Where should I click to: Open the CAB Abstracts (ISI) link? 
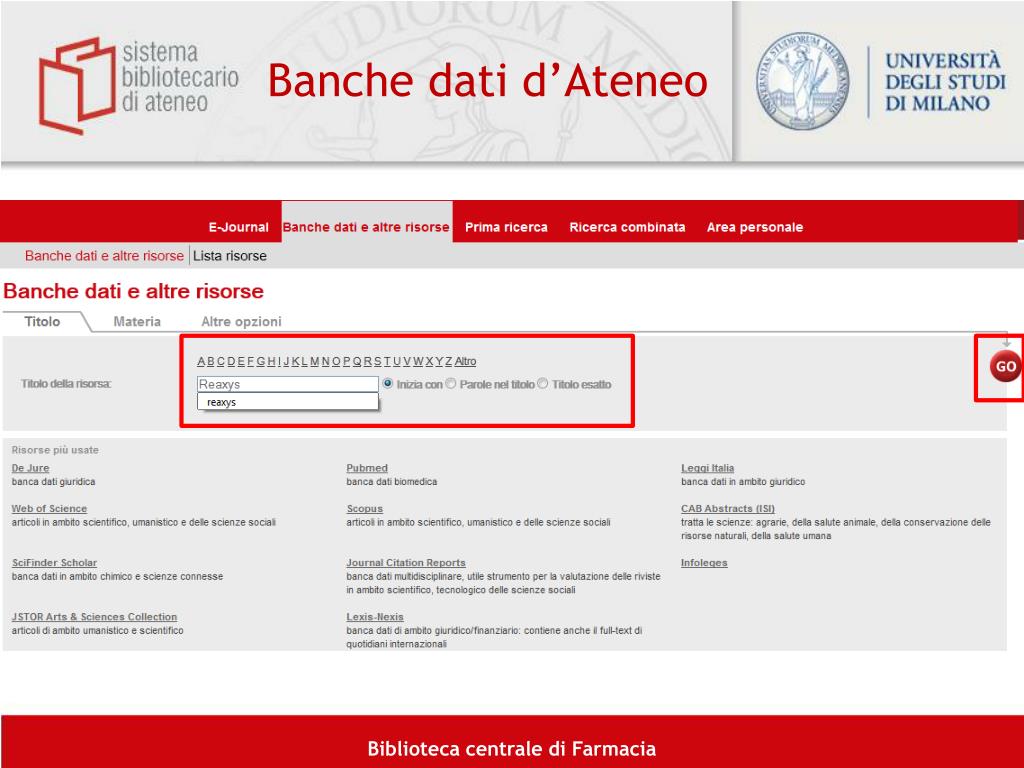tap(728, 509)
